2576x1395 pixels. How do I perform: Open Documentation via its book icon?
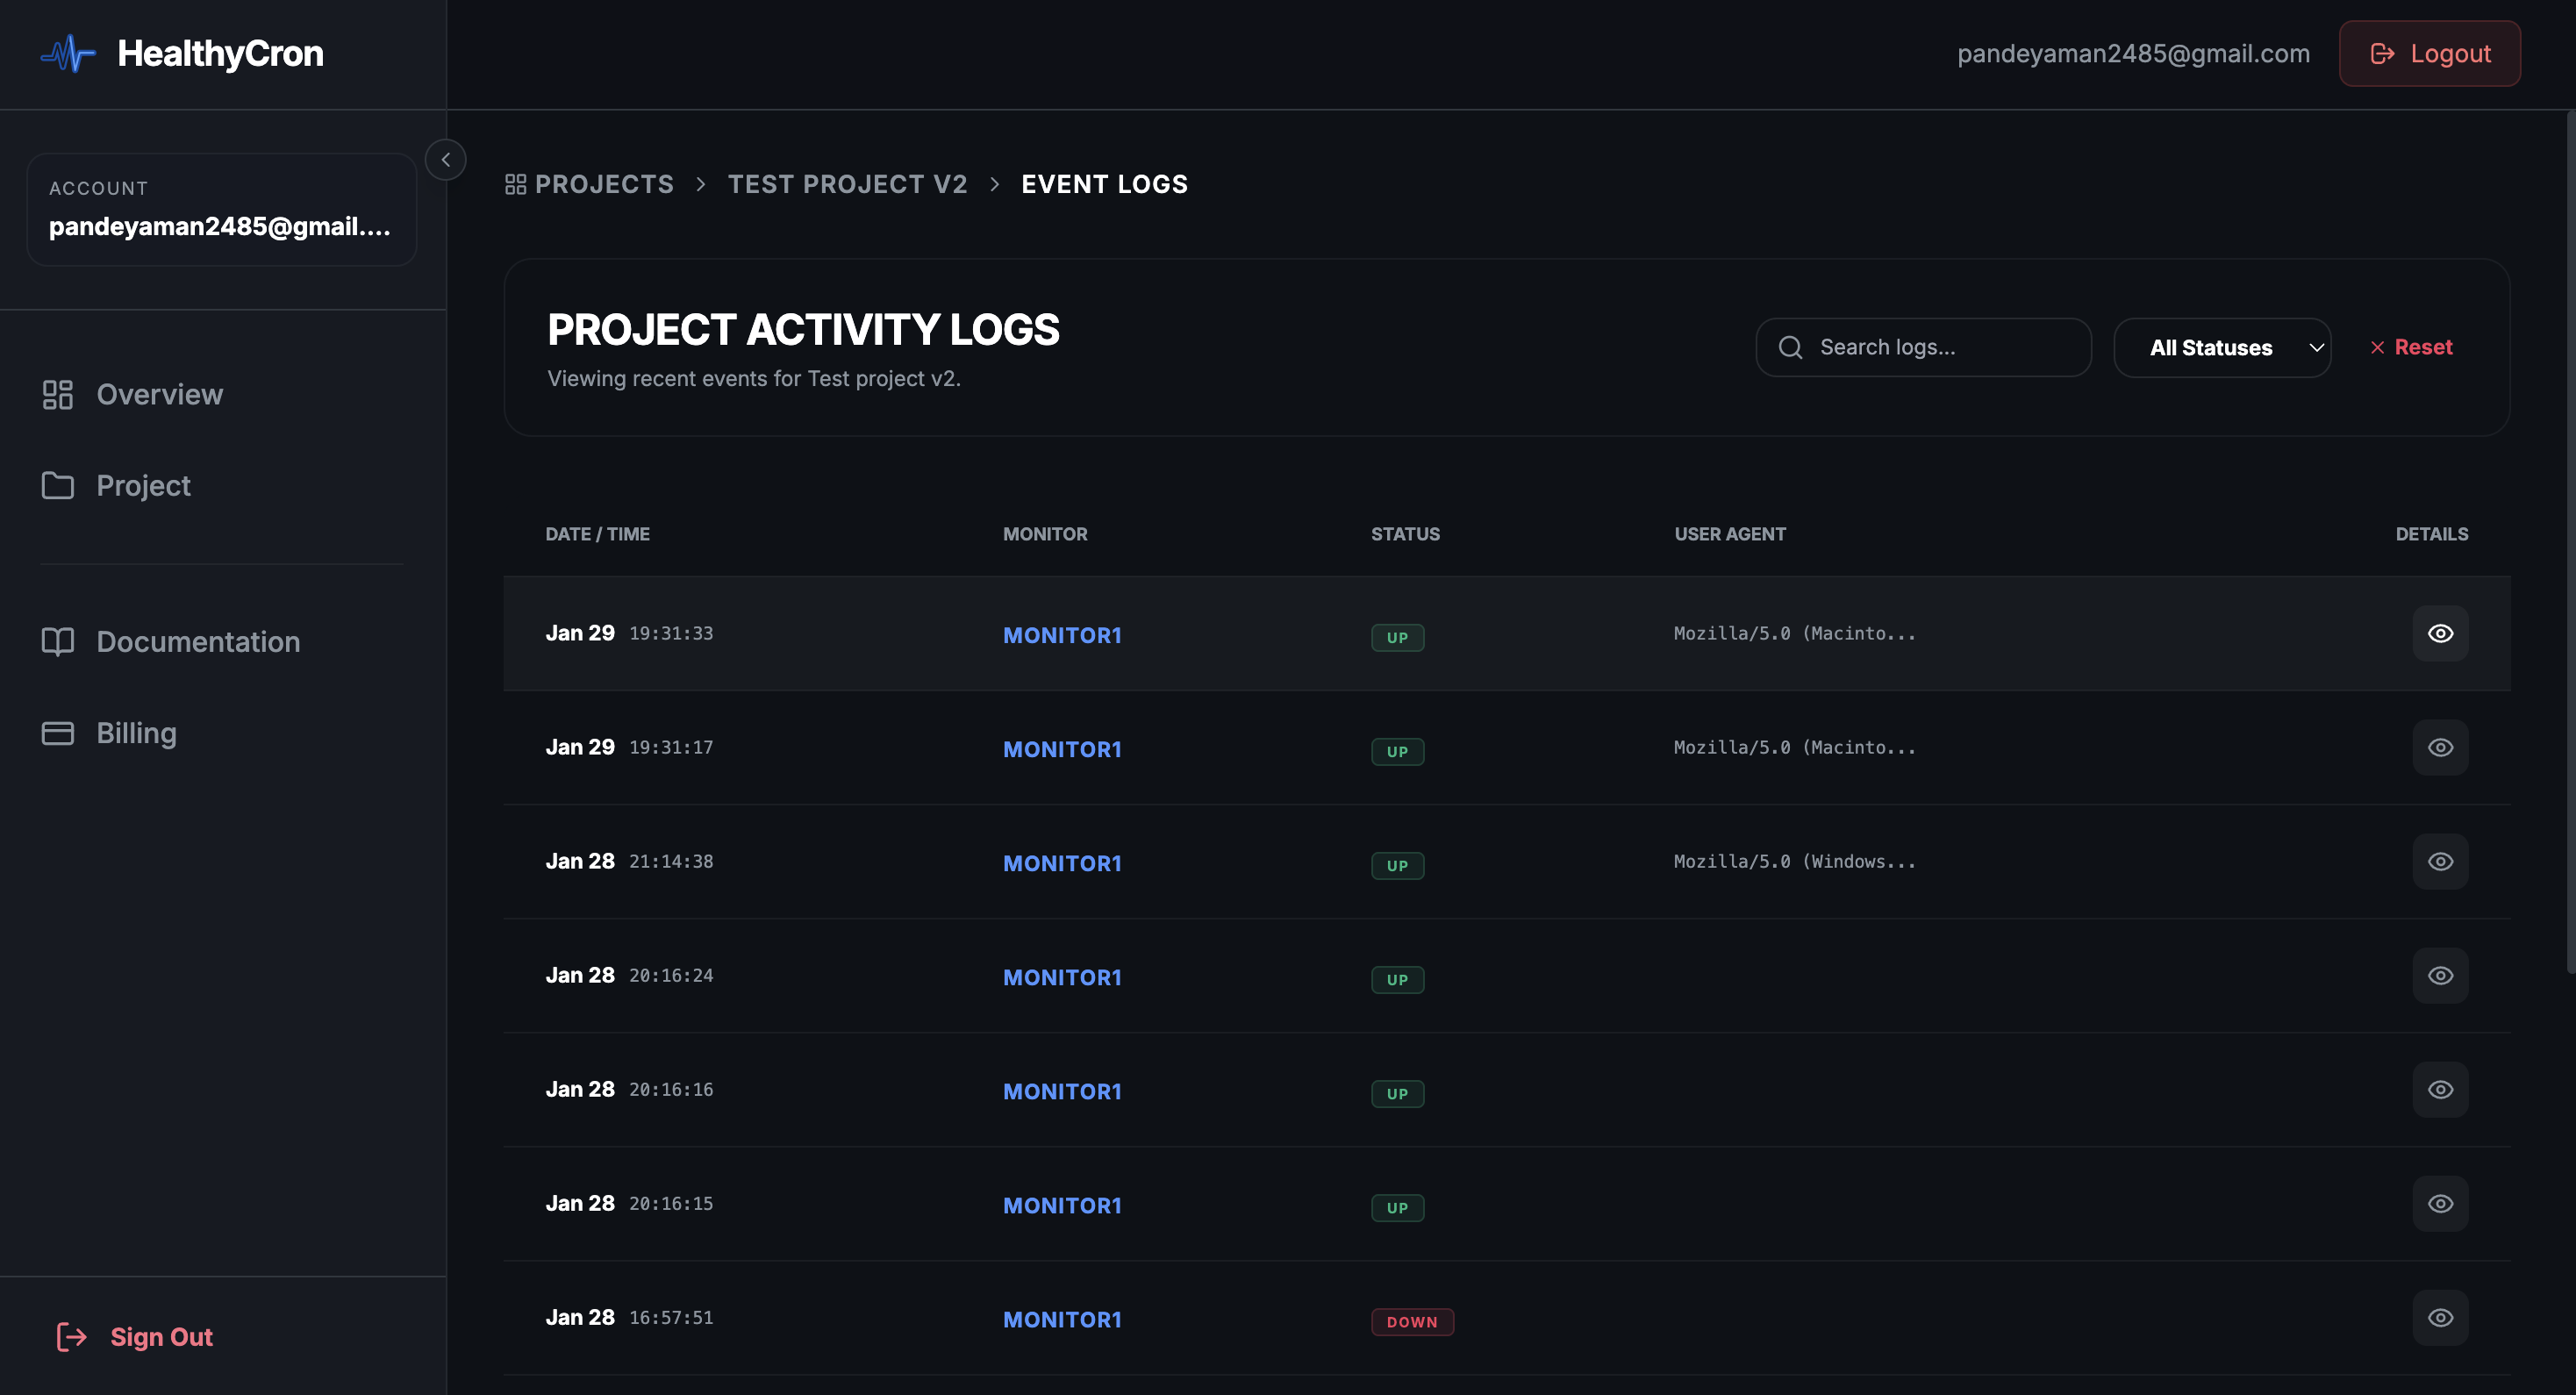(58, 641)
